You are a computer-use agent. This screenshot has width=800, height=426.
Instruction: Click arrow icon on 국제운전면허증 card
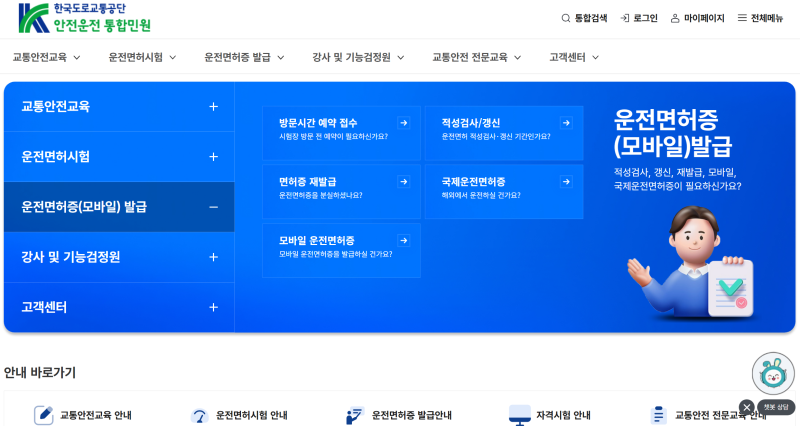tap(566, 182)
